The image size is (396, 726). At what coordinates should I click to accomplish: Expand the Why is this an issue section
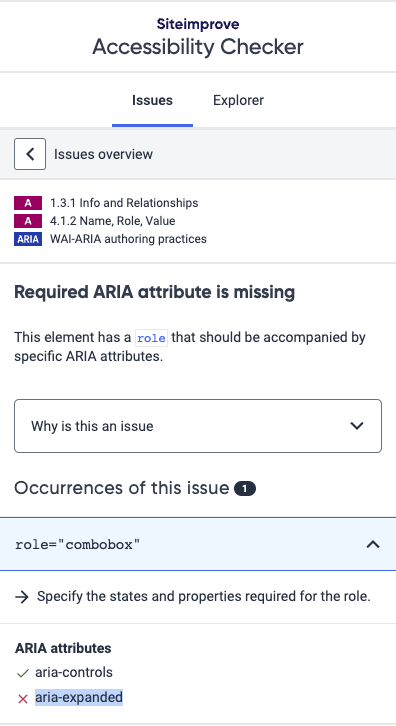(x=198, y=426)
